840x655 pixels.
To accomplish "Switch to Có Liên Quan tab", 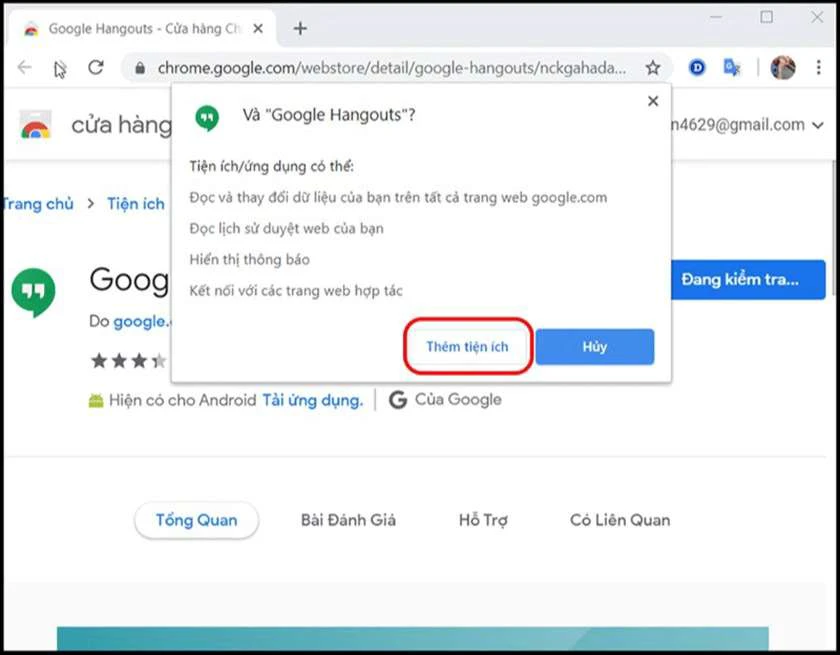I will coord(620,520).
